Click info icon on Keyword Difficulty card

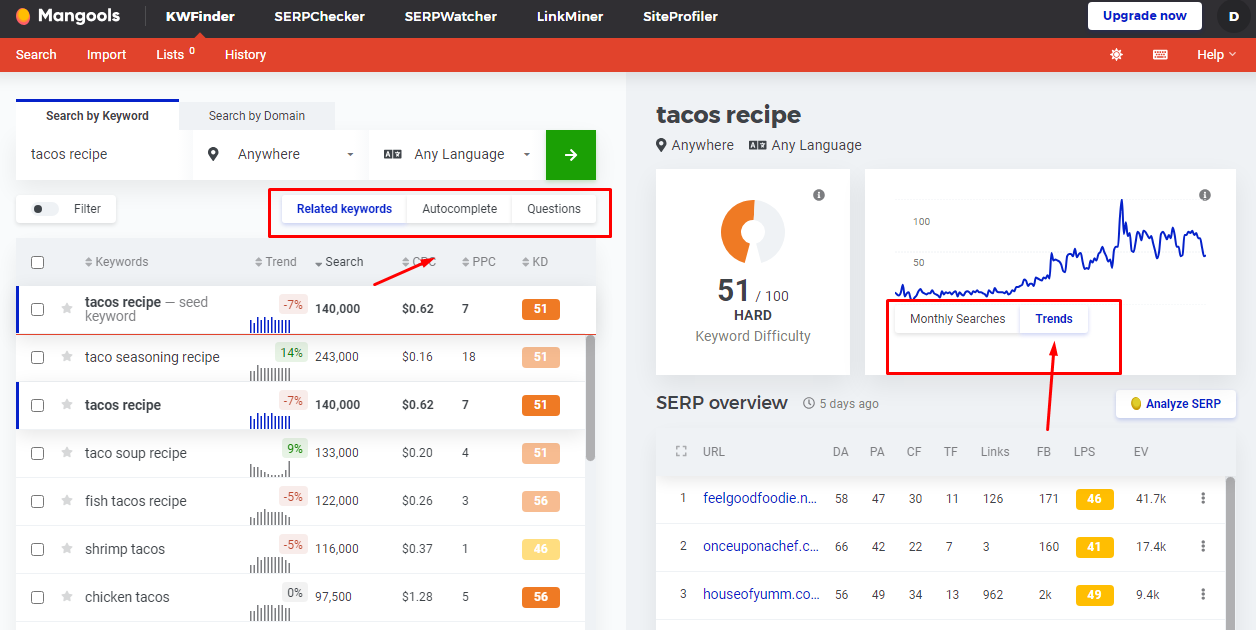pos(819,195)
